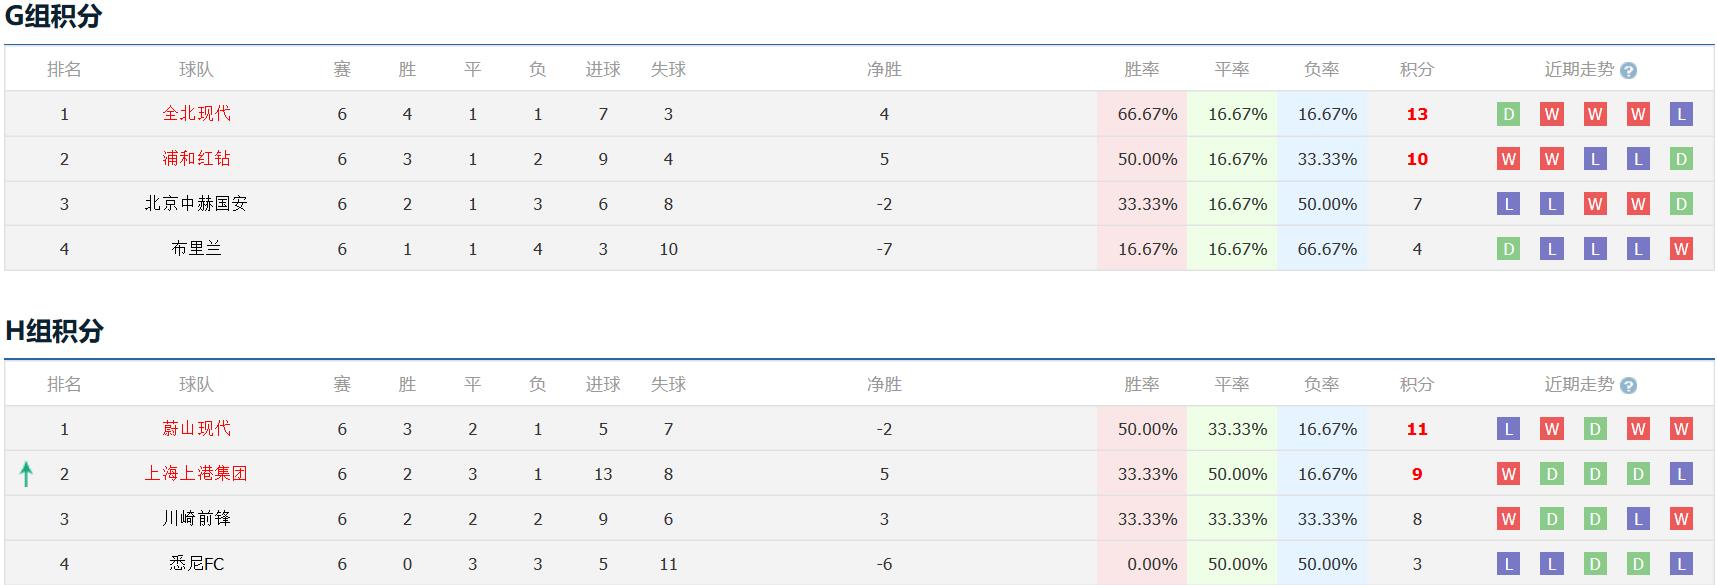Select the 川崎前锋 team name
Image resolution: width=1717 pixels, height=585 pixels.
[196, 519]
